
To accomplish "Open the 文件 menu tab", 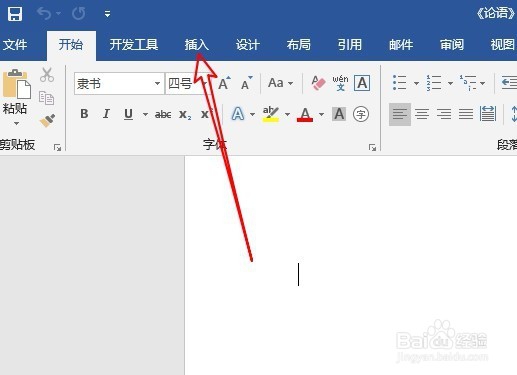I will (x=15, y=44).
